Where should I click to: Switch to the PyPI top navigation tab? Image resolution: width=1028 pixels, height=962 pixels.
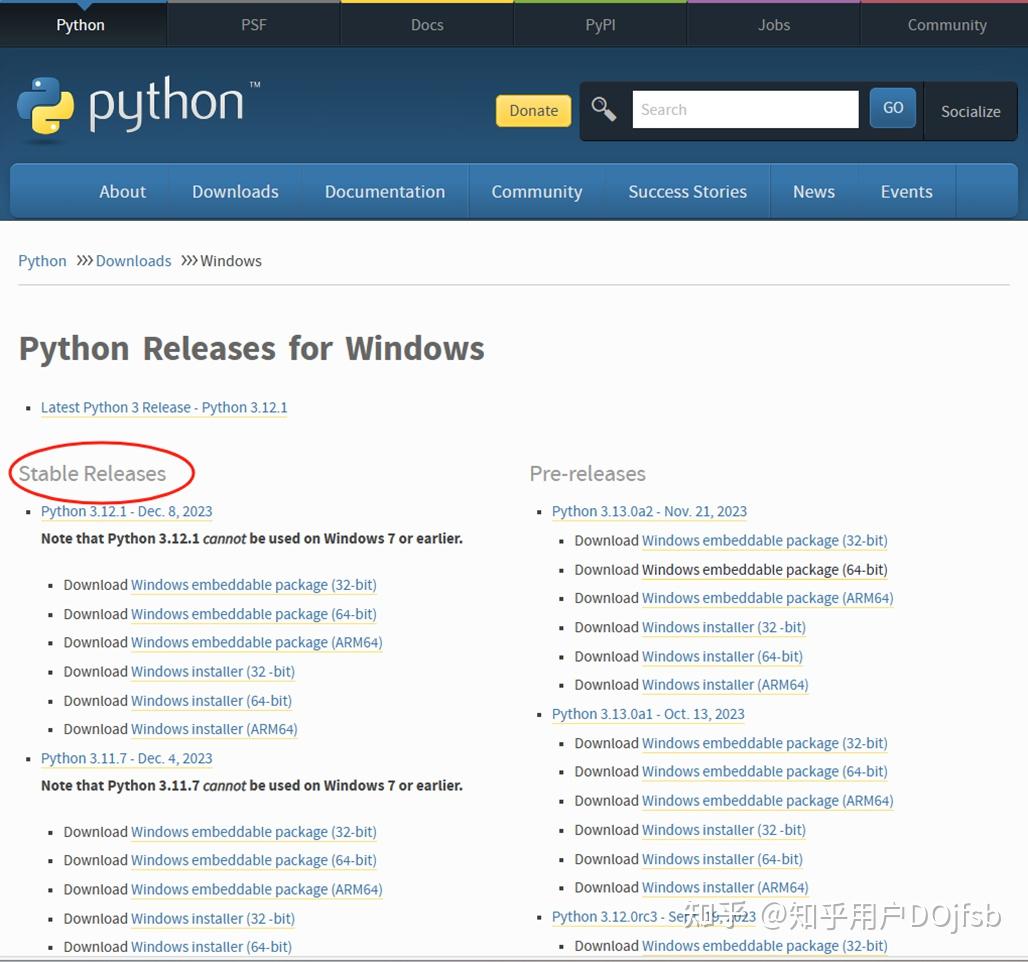(x=600, y=24)
